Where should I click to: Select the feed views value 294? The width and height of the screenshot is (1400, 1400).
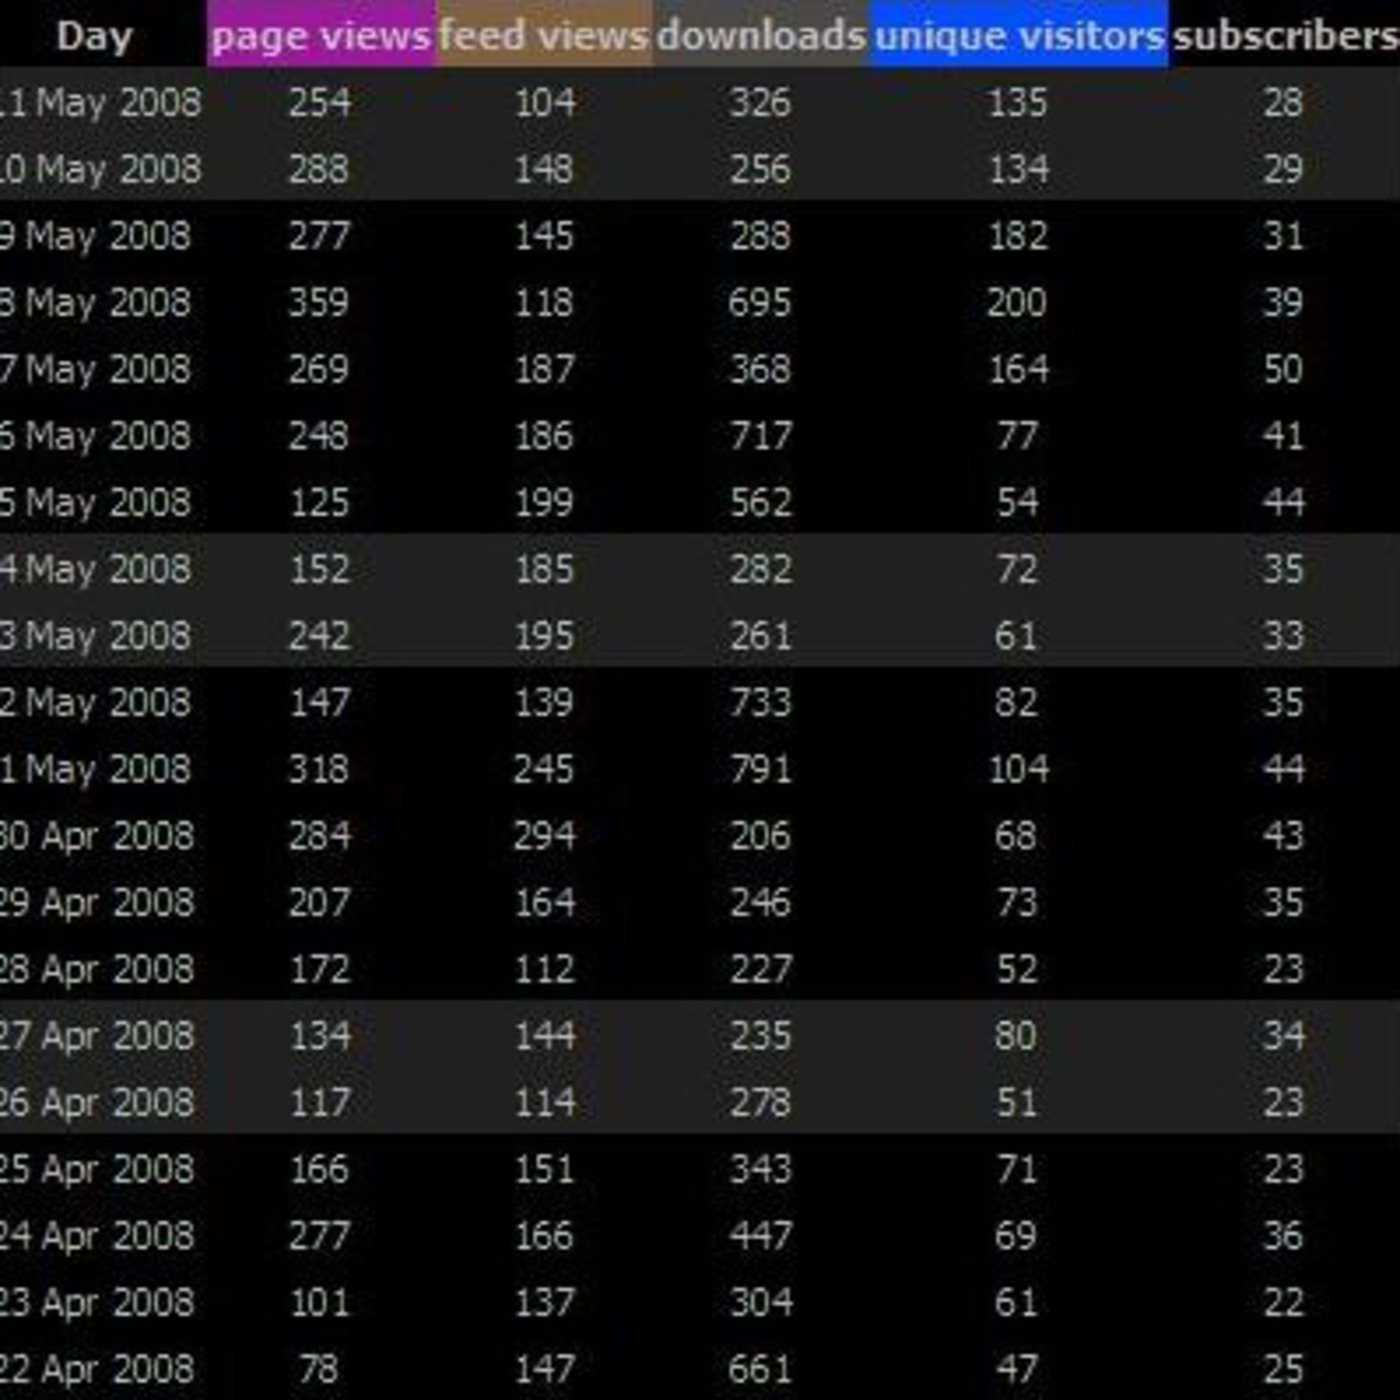point(544,835)
